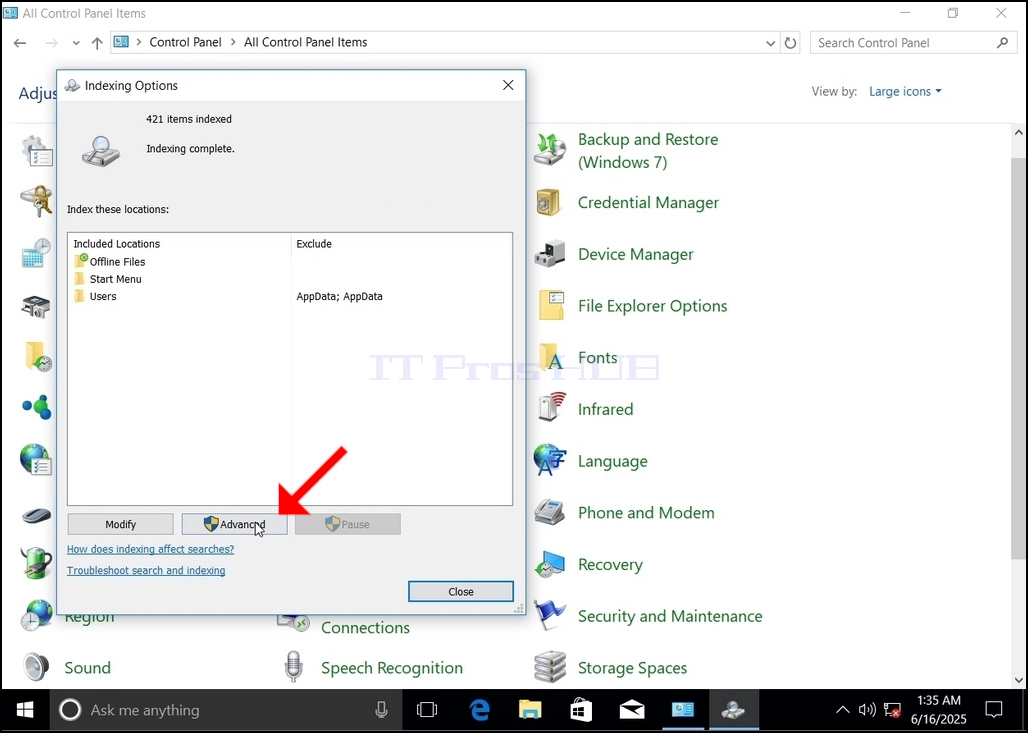The width and height of the screenshot is (1028, 733).
Task: Go up one level with Up arrow
Action: pyautogui.click(x=97, y=43)
